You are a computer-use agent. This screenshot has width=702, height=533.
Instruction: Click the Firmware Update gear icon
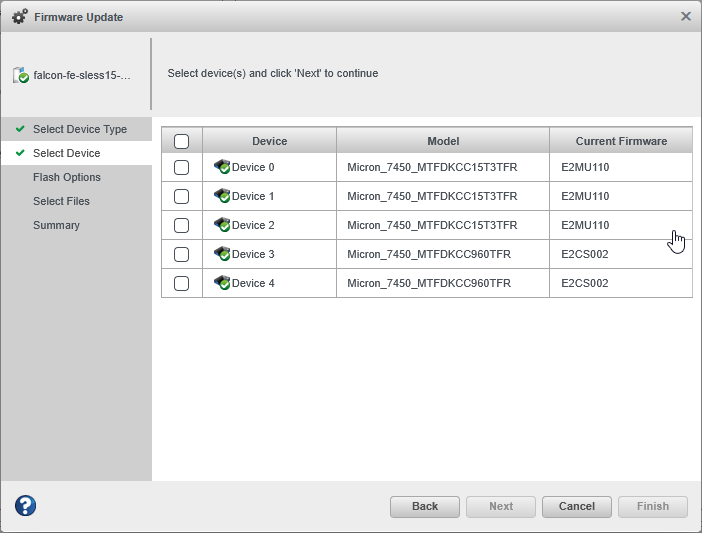click(19, 17)
